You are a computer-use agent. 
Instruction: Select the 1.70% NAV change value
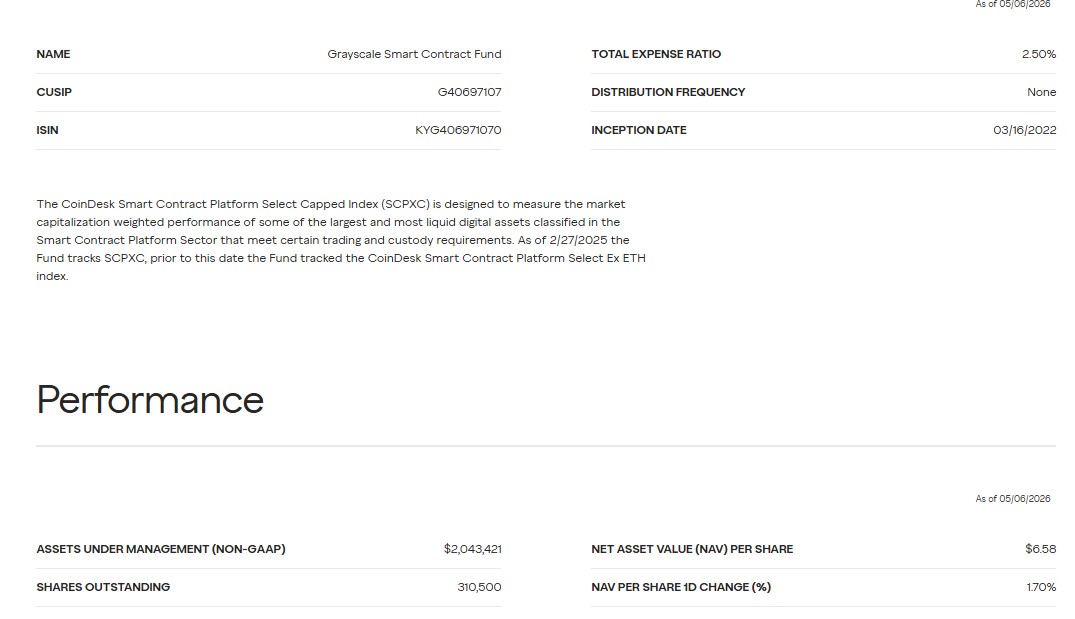(x=1041, y=587)
